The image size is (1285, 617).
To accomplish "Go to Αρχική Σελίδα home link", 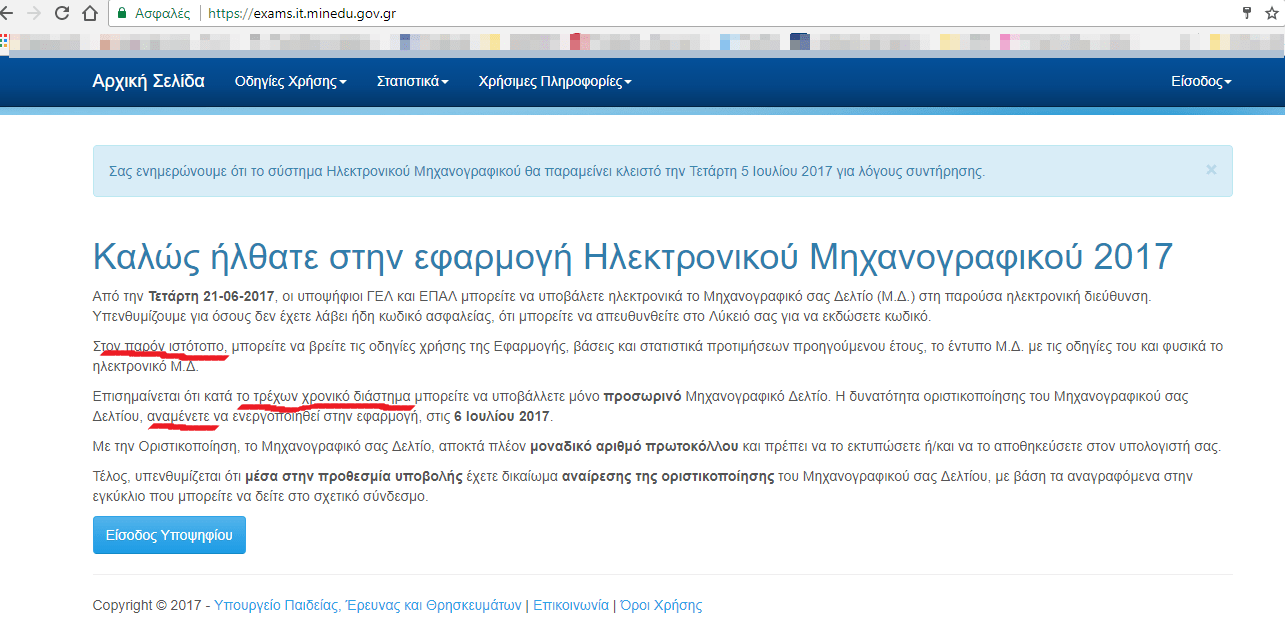I will tap(149, 81).
